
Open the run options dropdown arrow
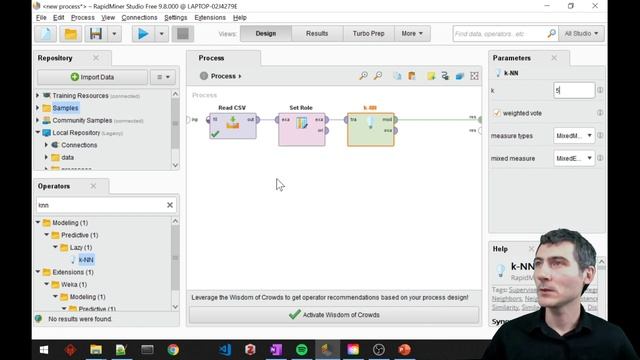point(162,34)
